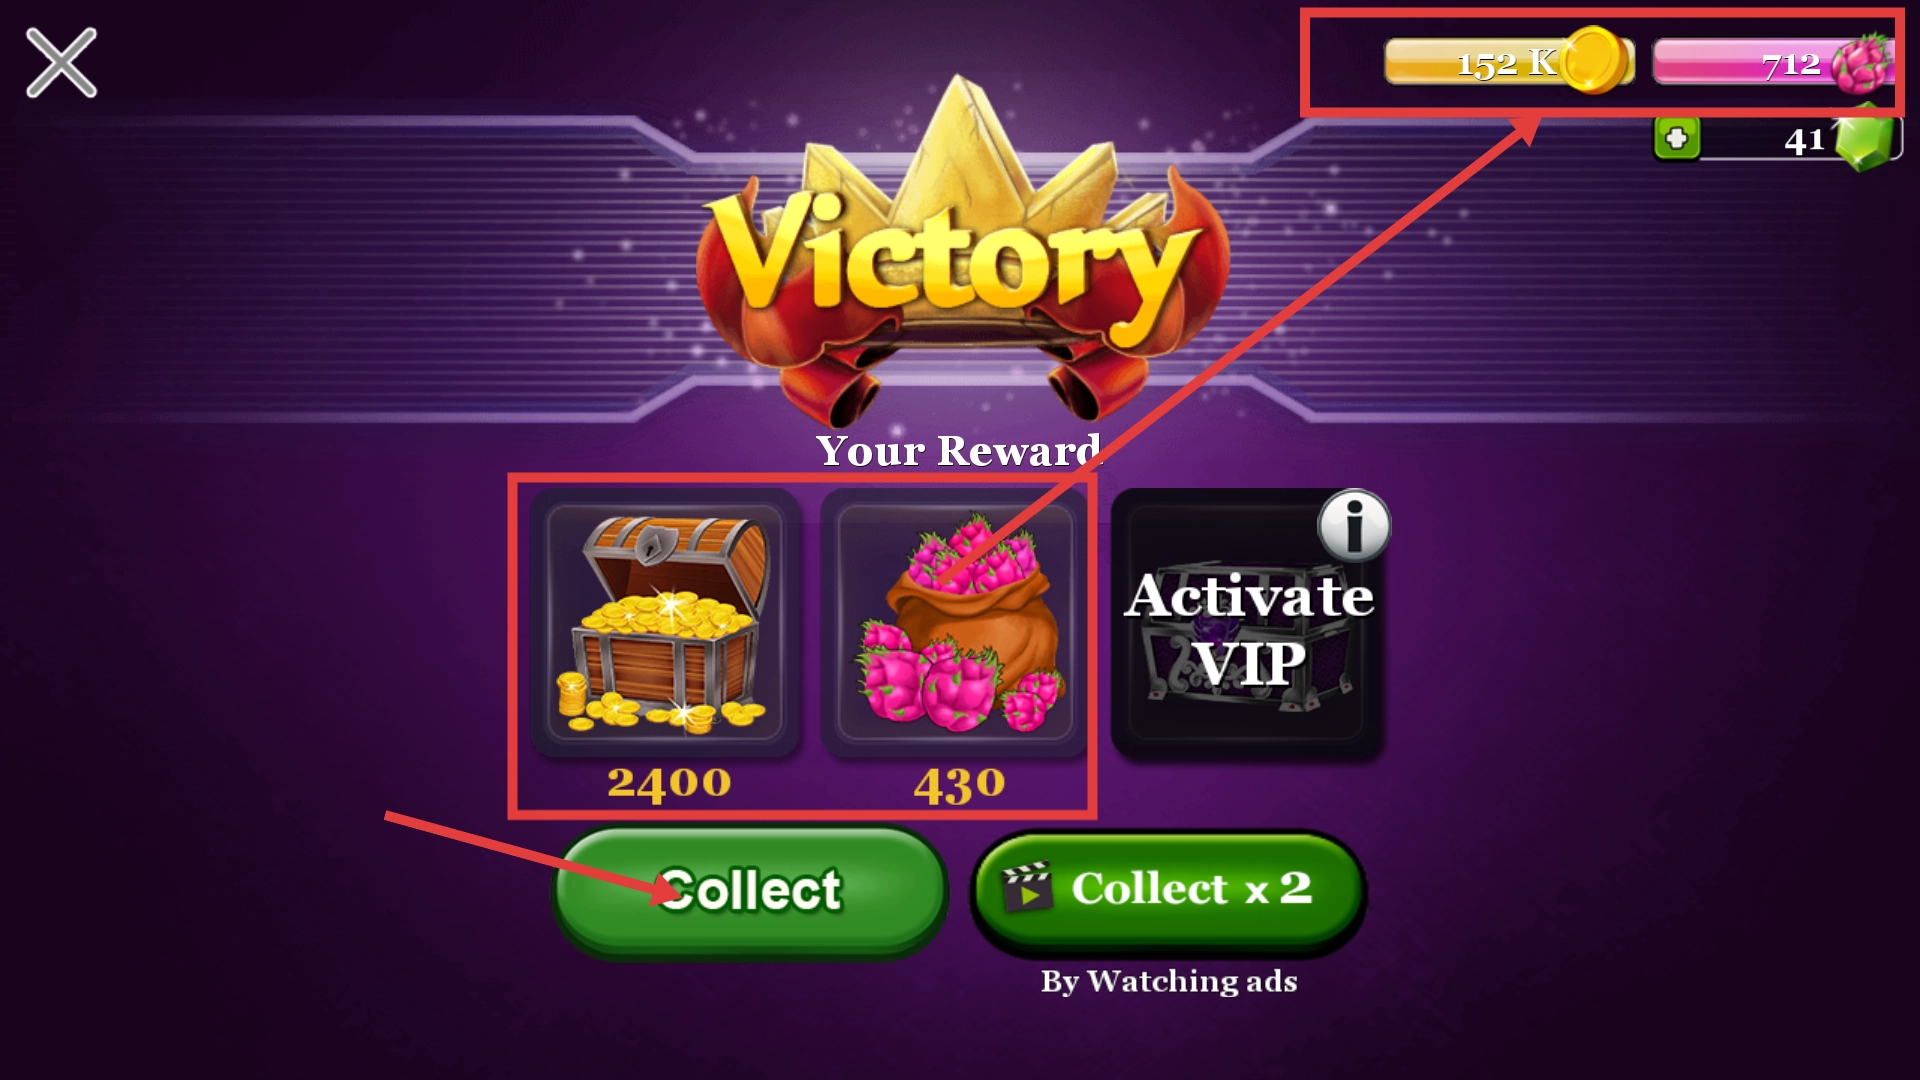Open the VIP info icon
1920x1080 pixels.
click(1354, 525)
